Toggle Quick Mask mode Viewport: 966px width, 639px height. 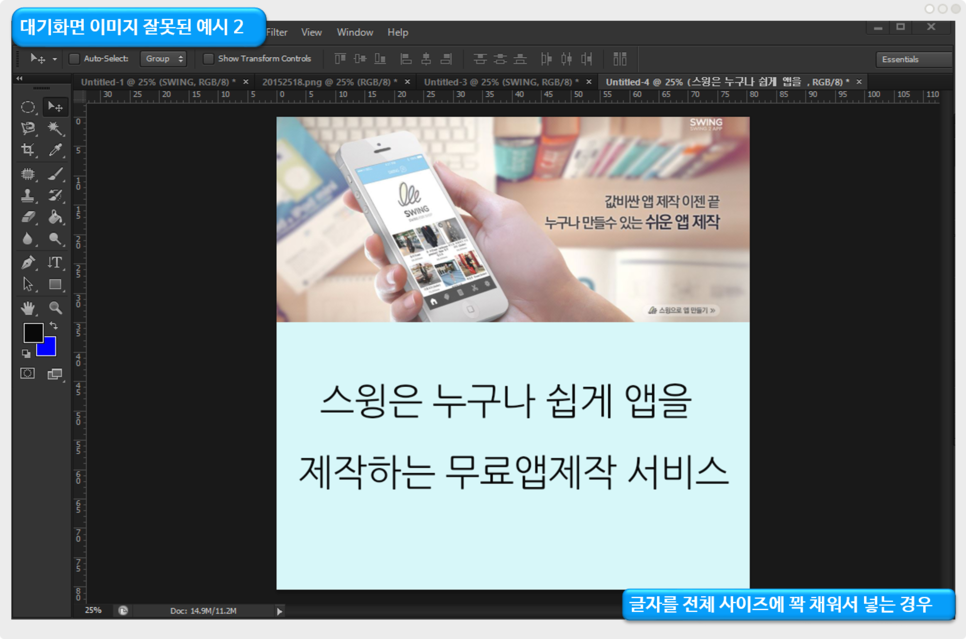click(x=28, y=374)
